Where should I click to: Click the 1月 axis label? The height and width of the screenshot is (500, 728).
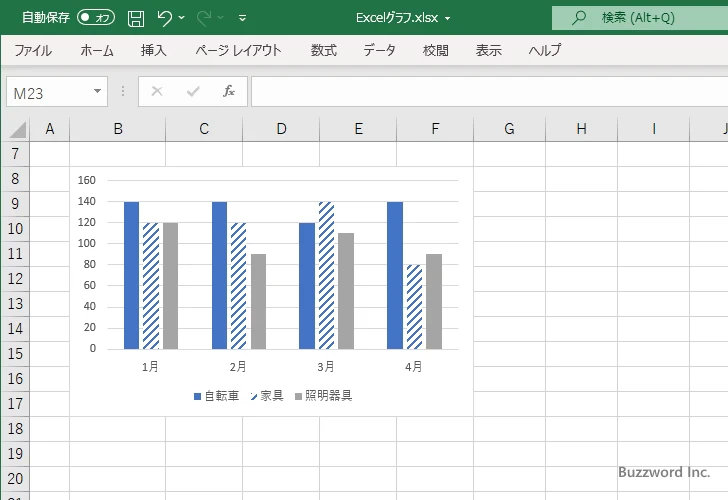[x=150, y=367]
